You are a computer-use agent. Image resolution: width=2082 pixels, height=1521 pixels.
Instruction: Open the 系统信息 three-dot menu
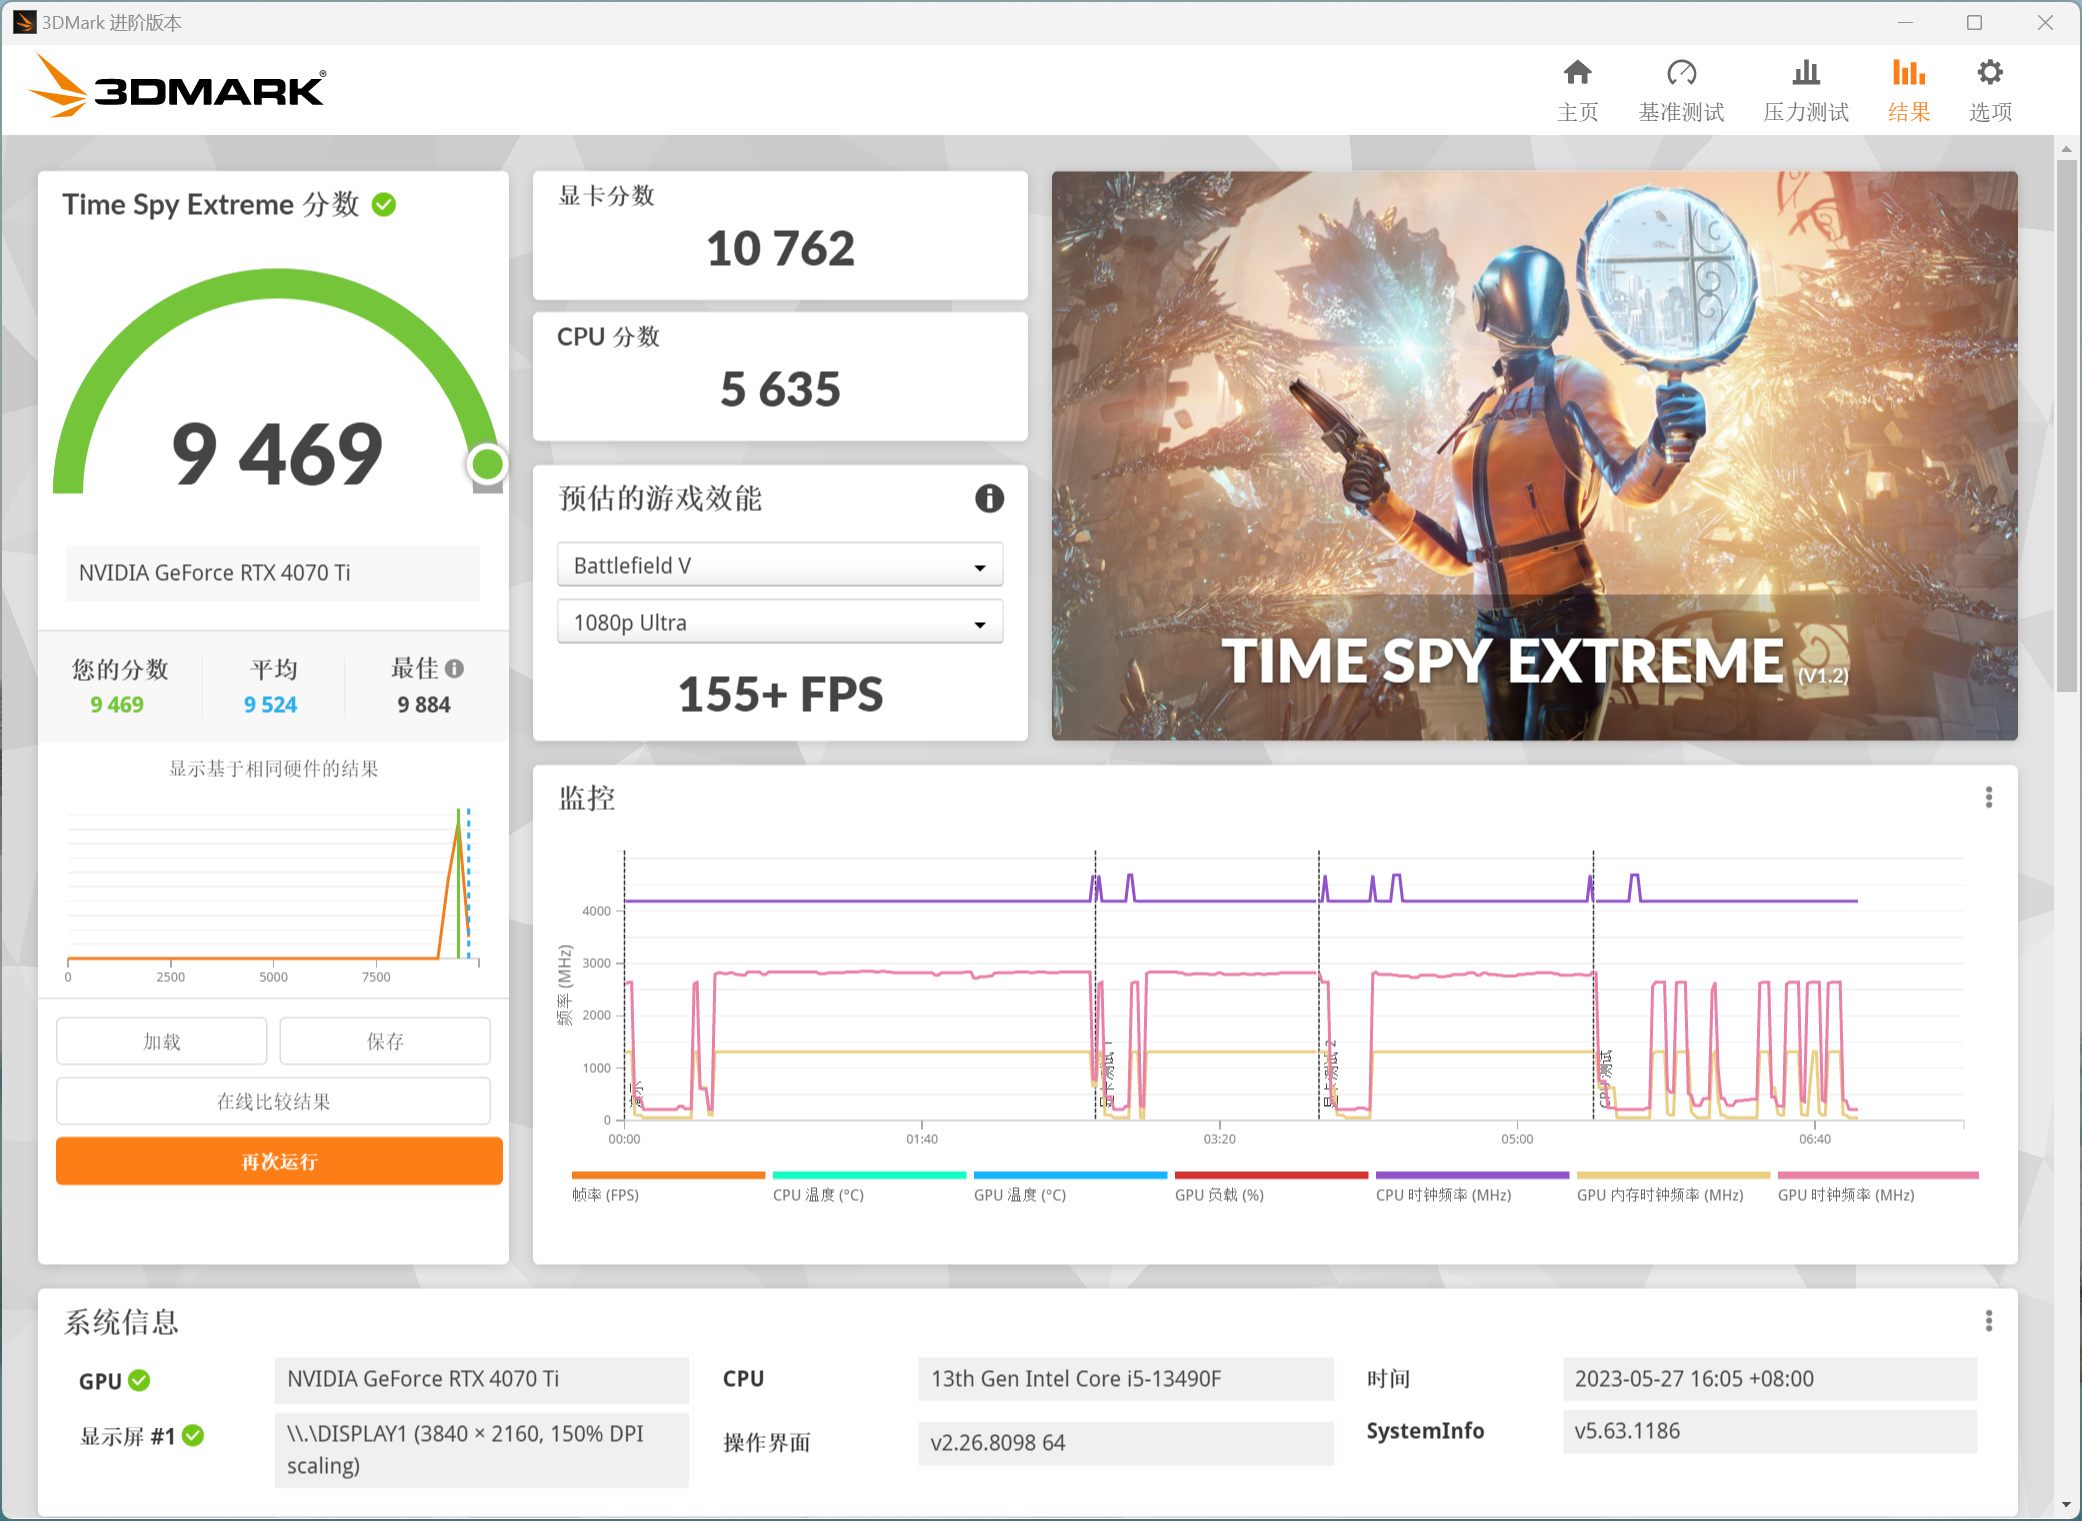coord(1989,1321)
